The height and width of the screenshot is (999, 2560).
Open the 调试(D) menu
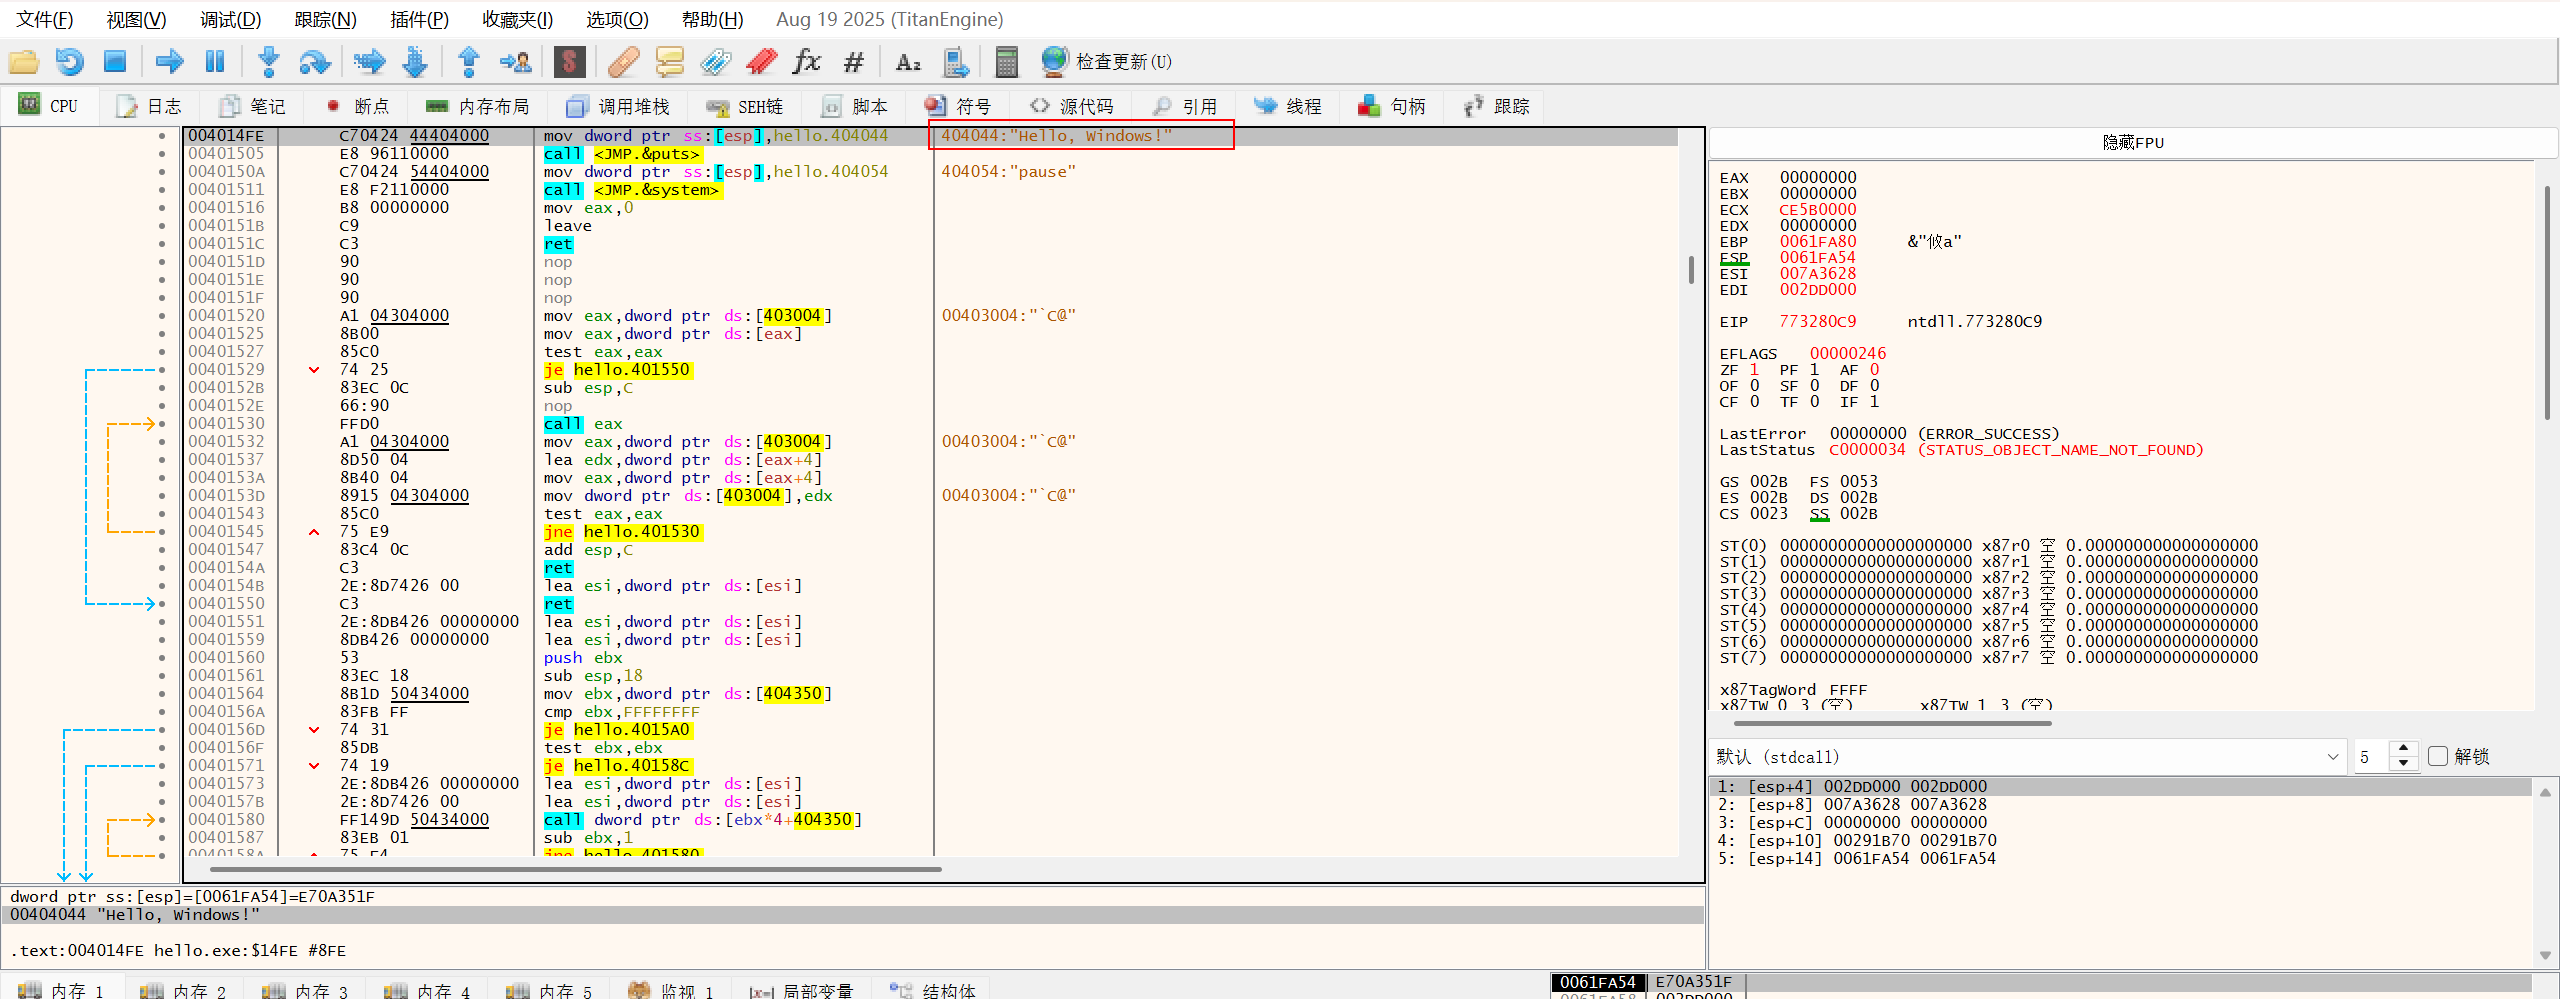click(x=230, y=19)
